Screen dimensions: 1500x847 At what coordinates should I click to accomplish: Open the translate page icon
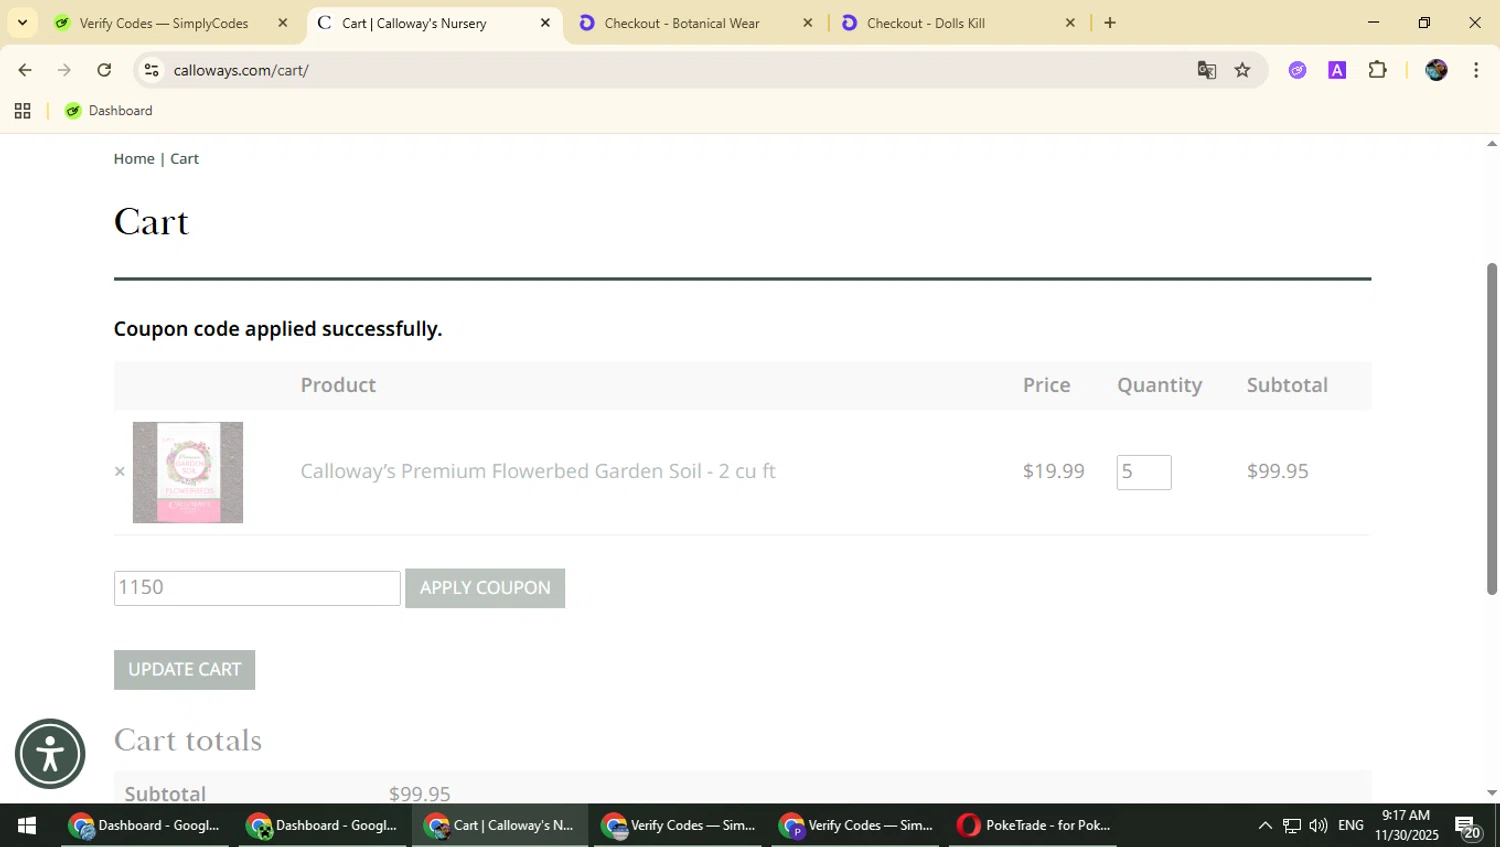coord(1207,70)
